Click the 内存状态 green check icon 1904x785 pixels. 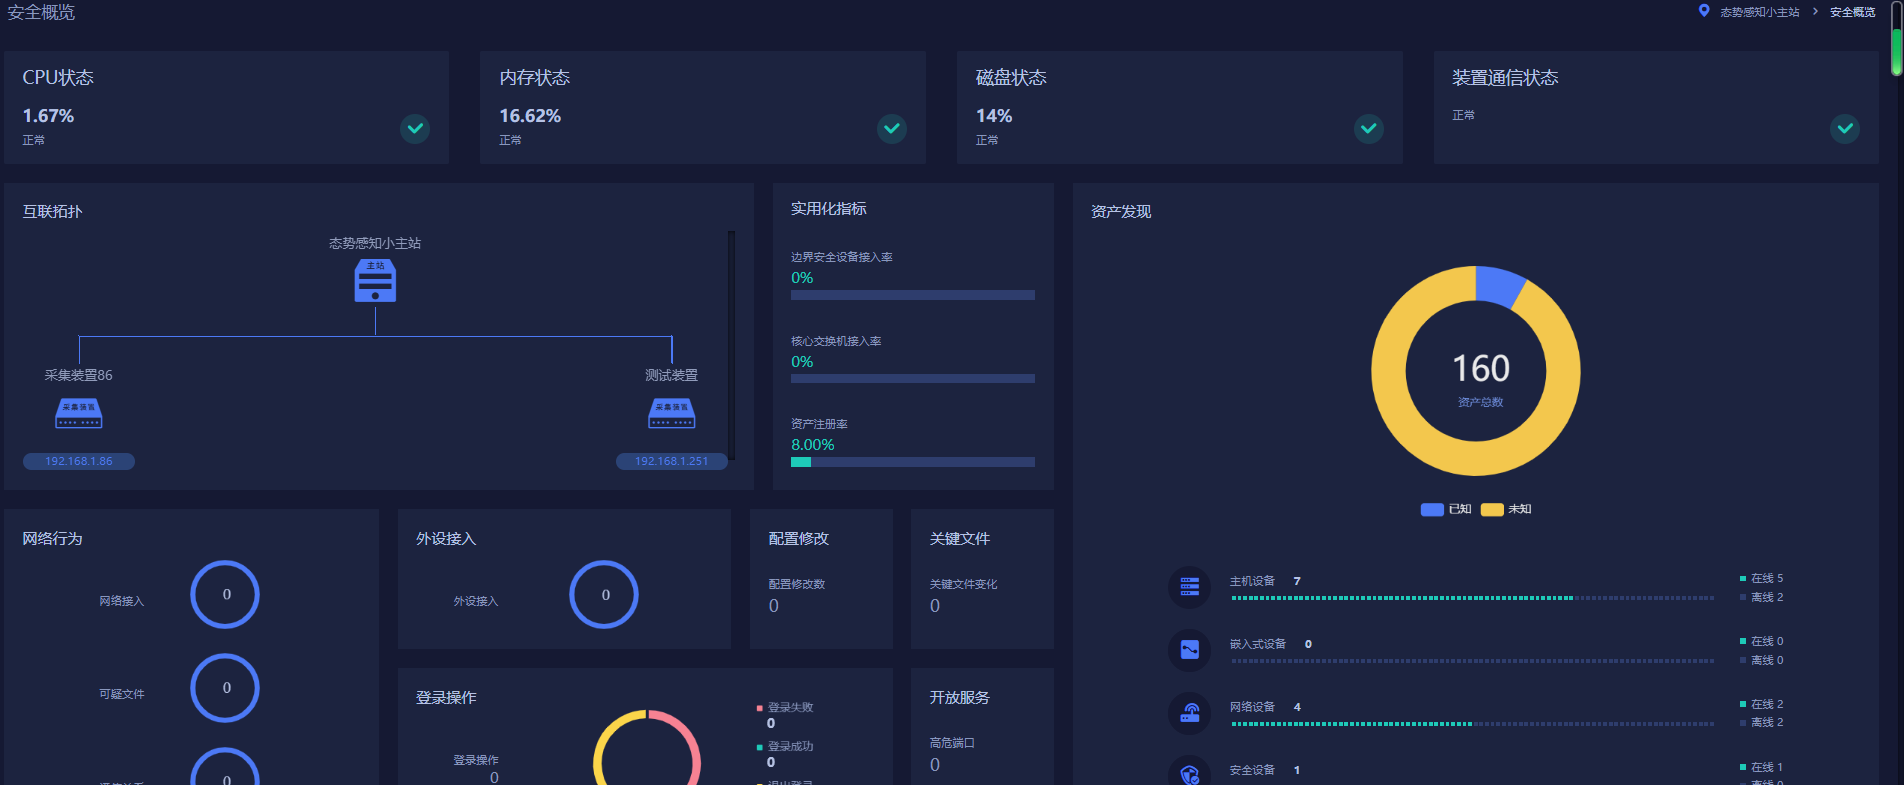pos(892,128)
